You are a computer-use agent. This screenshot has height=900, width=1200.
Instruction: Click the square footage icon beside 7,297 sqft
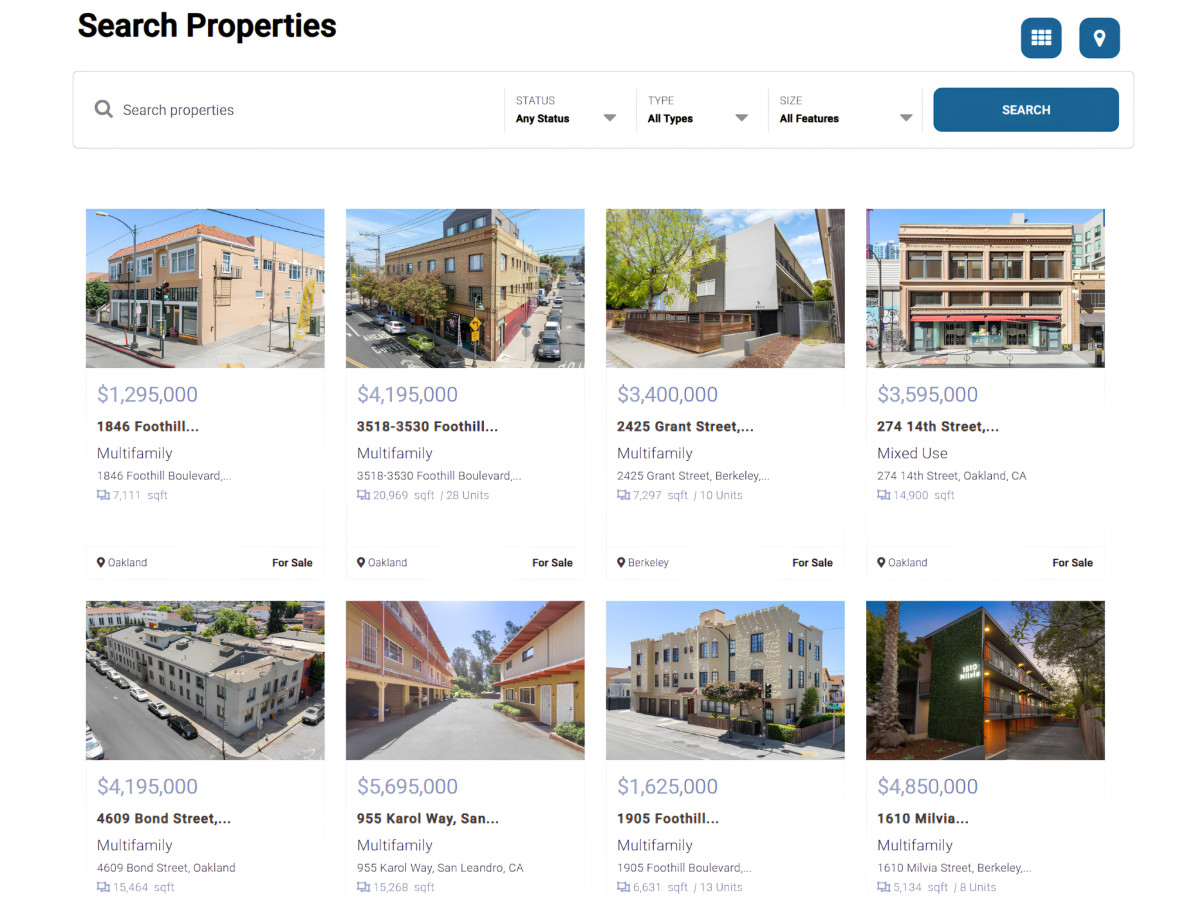coord(623,495)
